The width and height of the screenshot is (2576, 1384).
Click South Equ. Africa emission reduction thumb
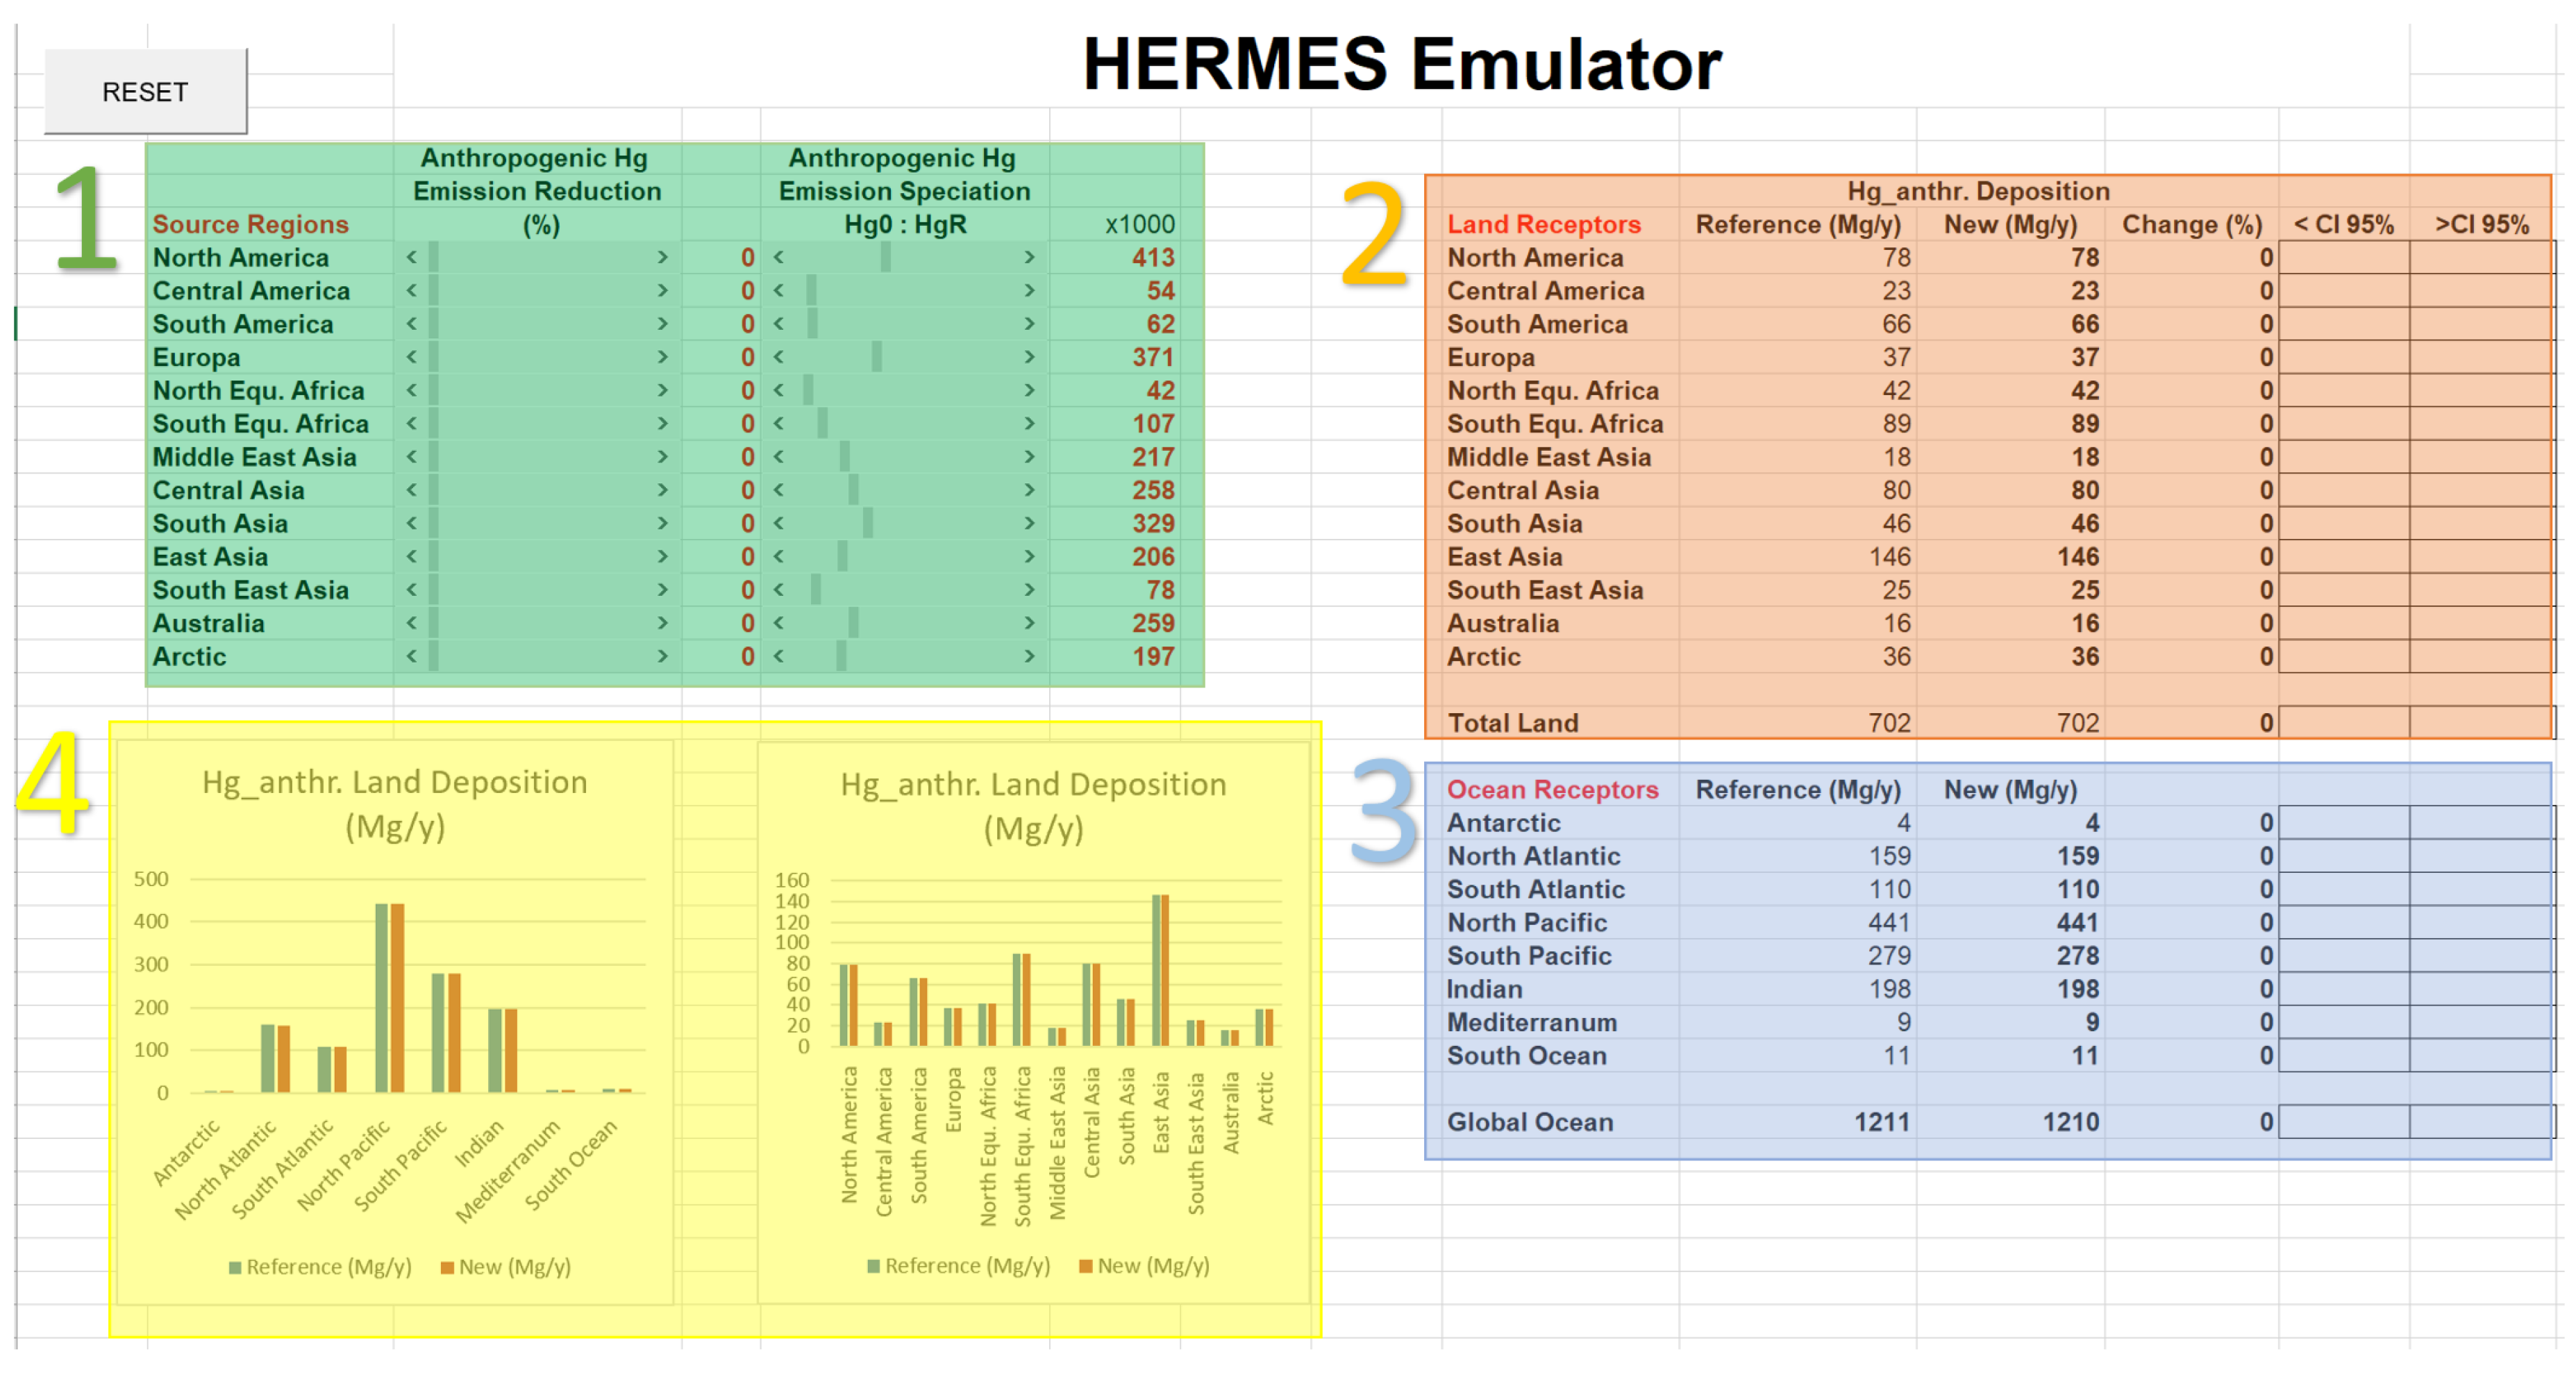(434, 424)
